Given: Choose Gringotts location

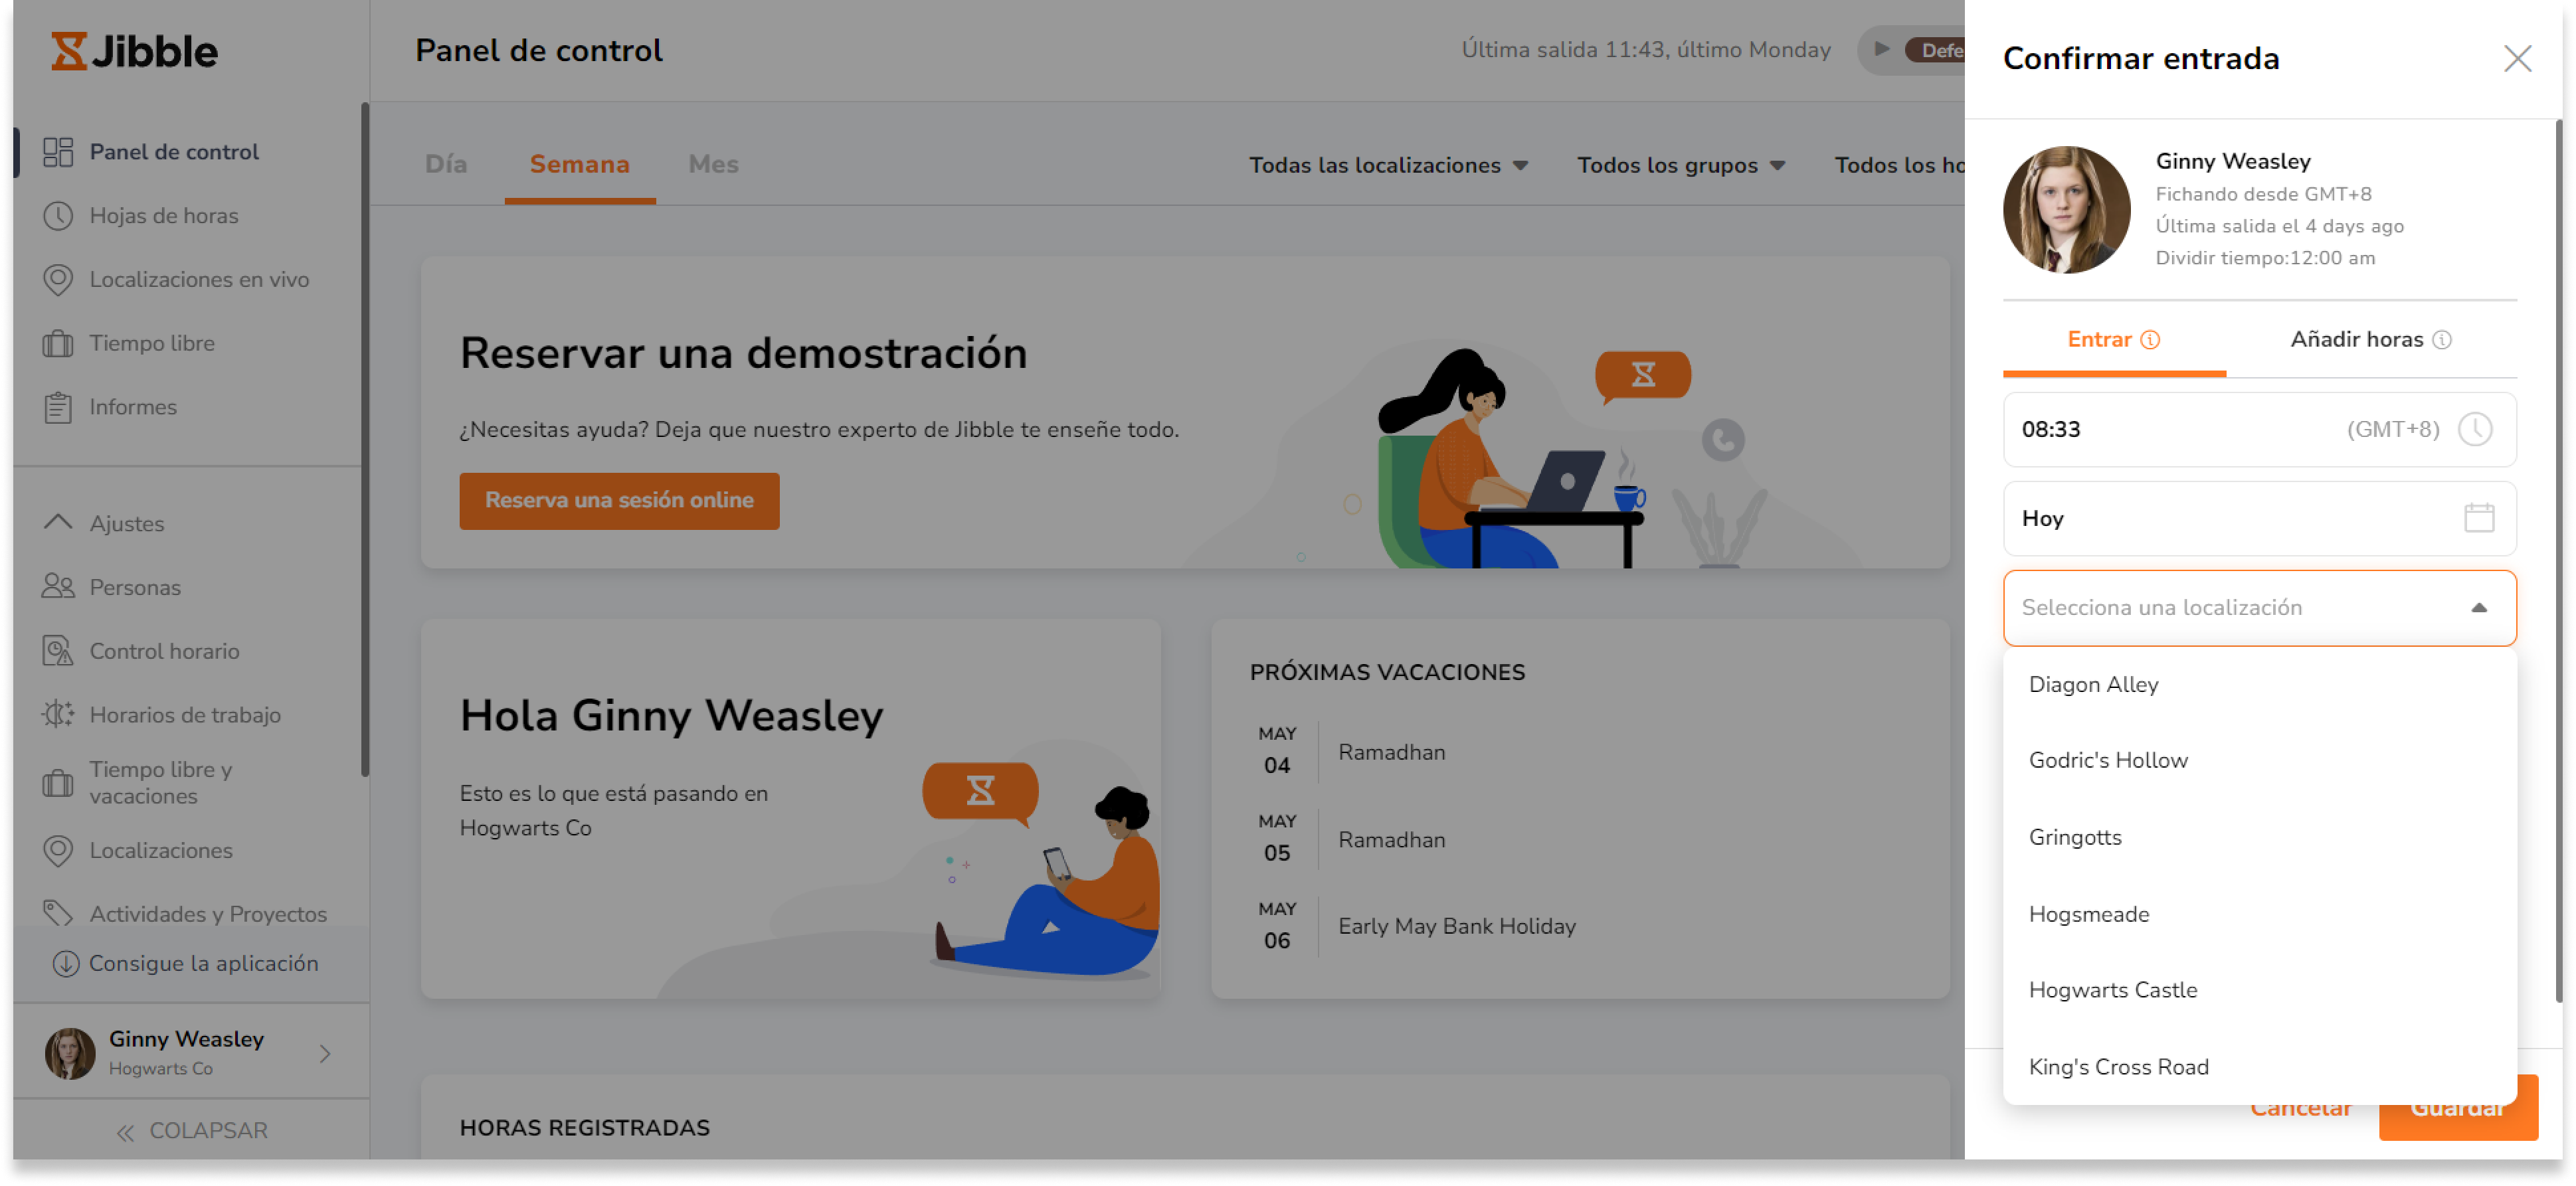Looking at the screenshot, I should point(2260,838).
